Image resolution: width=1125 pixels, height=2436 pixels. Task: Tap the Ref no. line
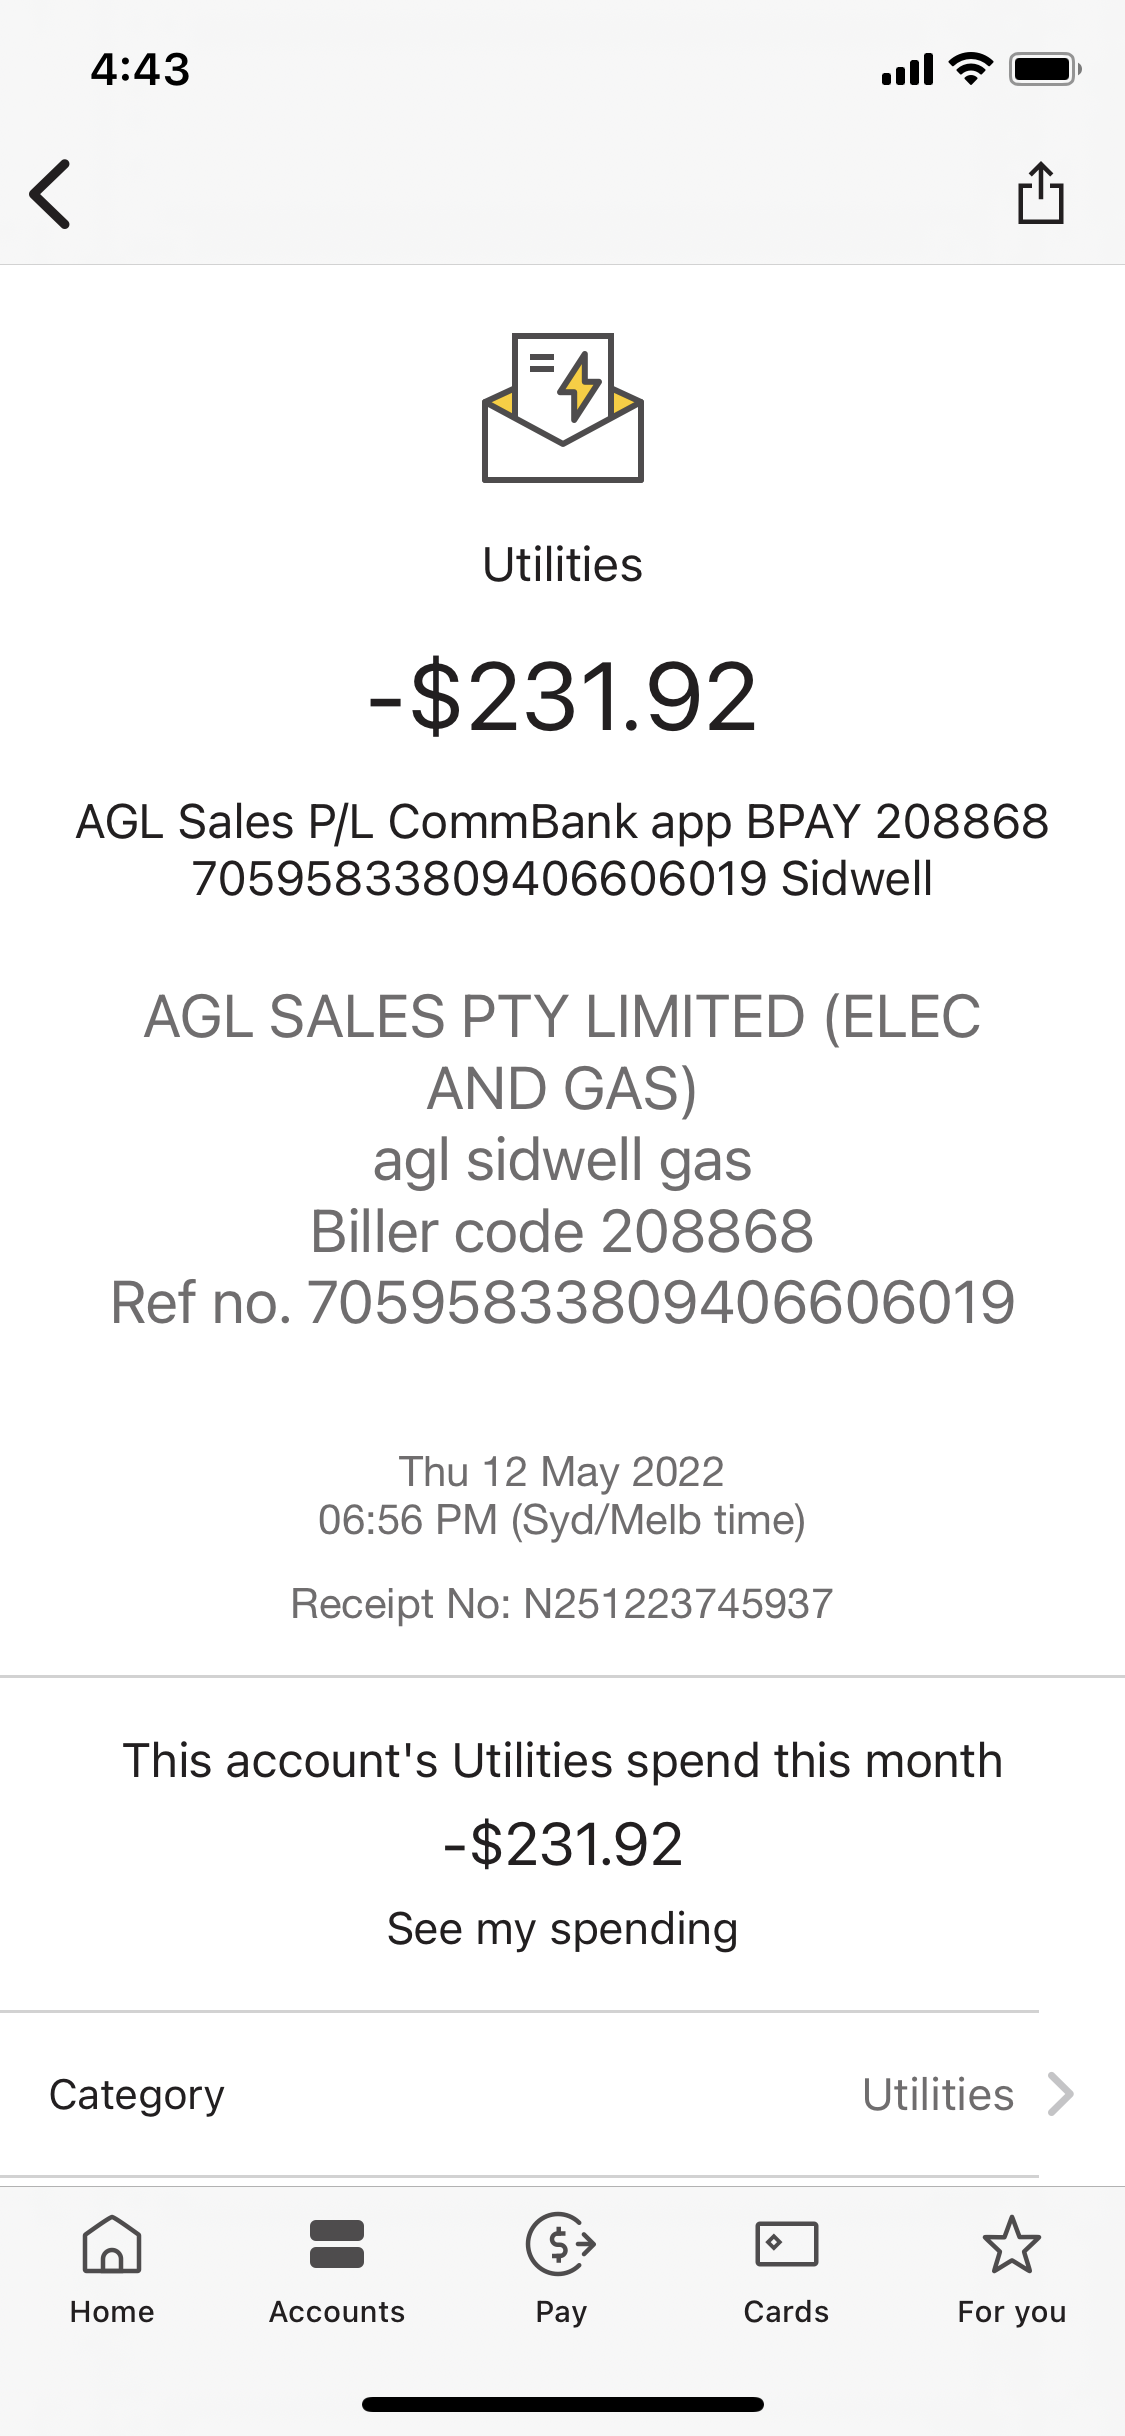[562, 1302]
